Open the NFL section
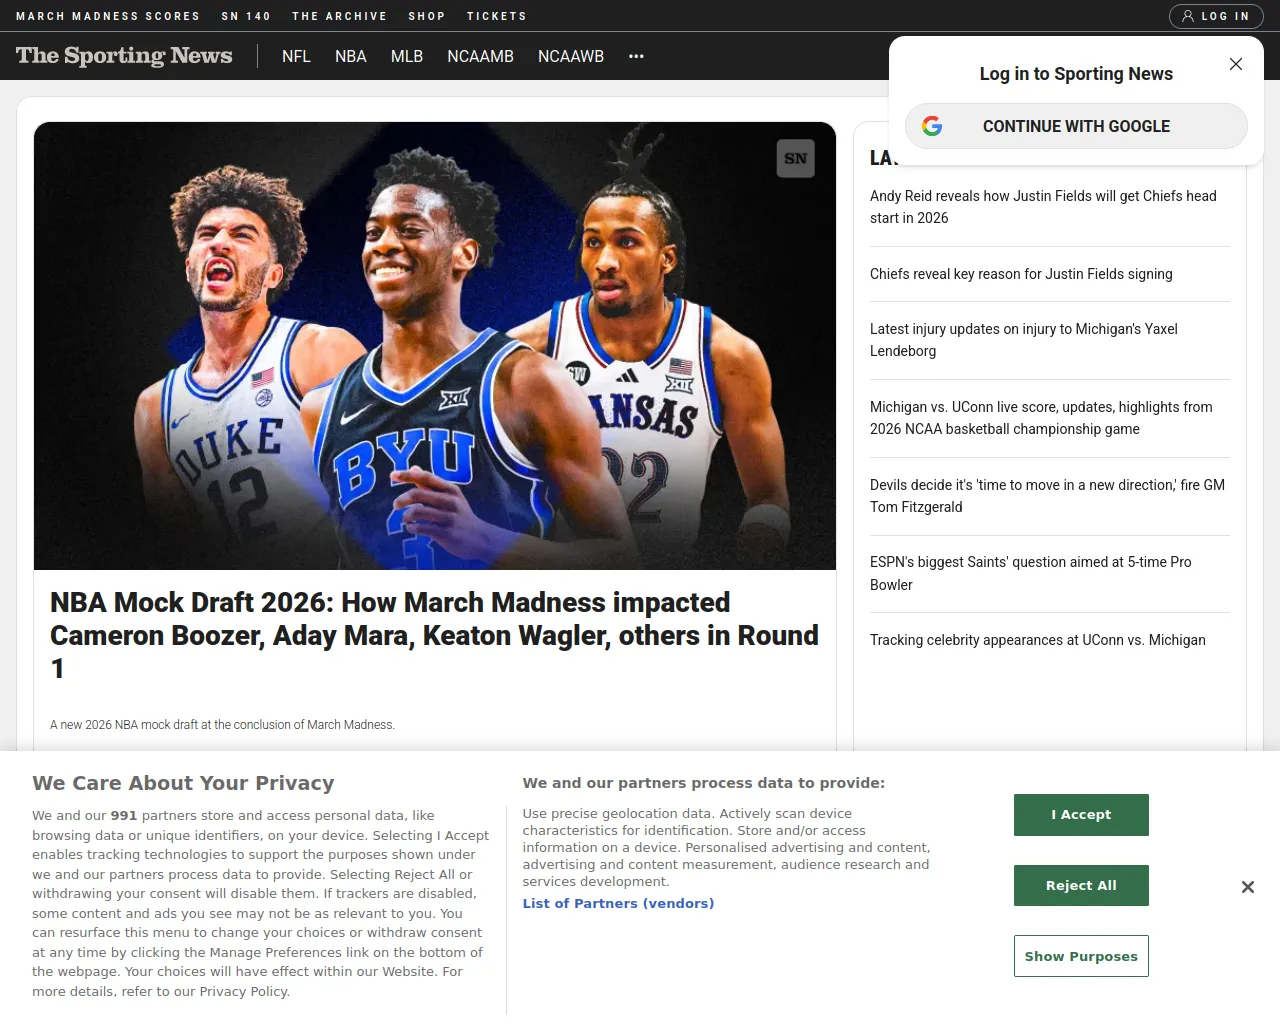The image size is (1280, 1024). [296, 57]
